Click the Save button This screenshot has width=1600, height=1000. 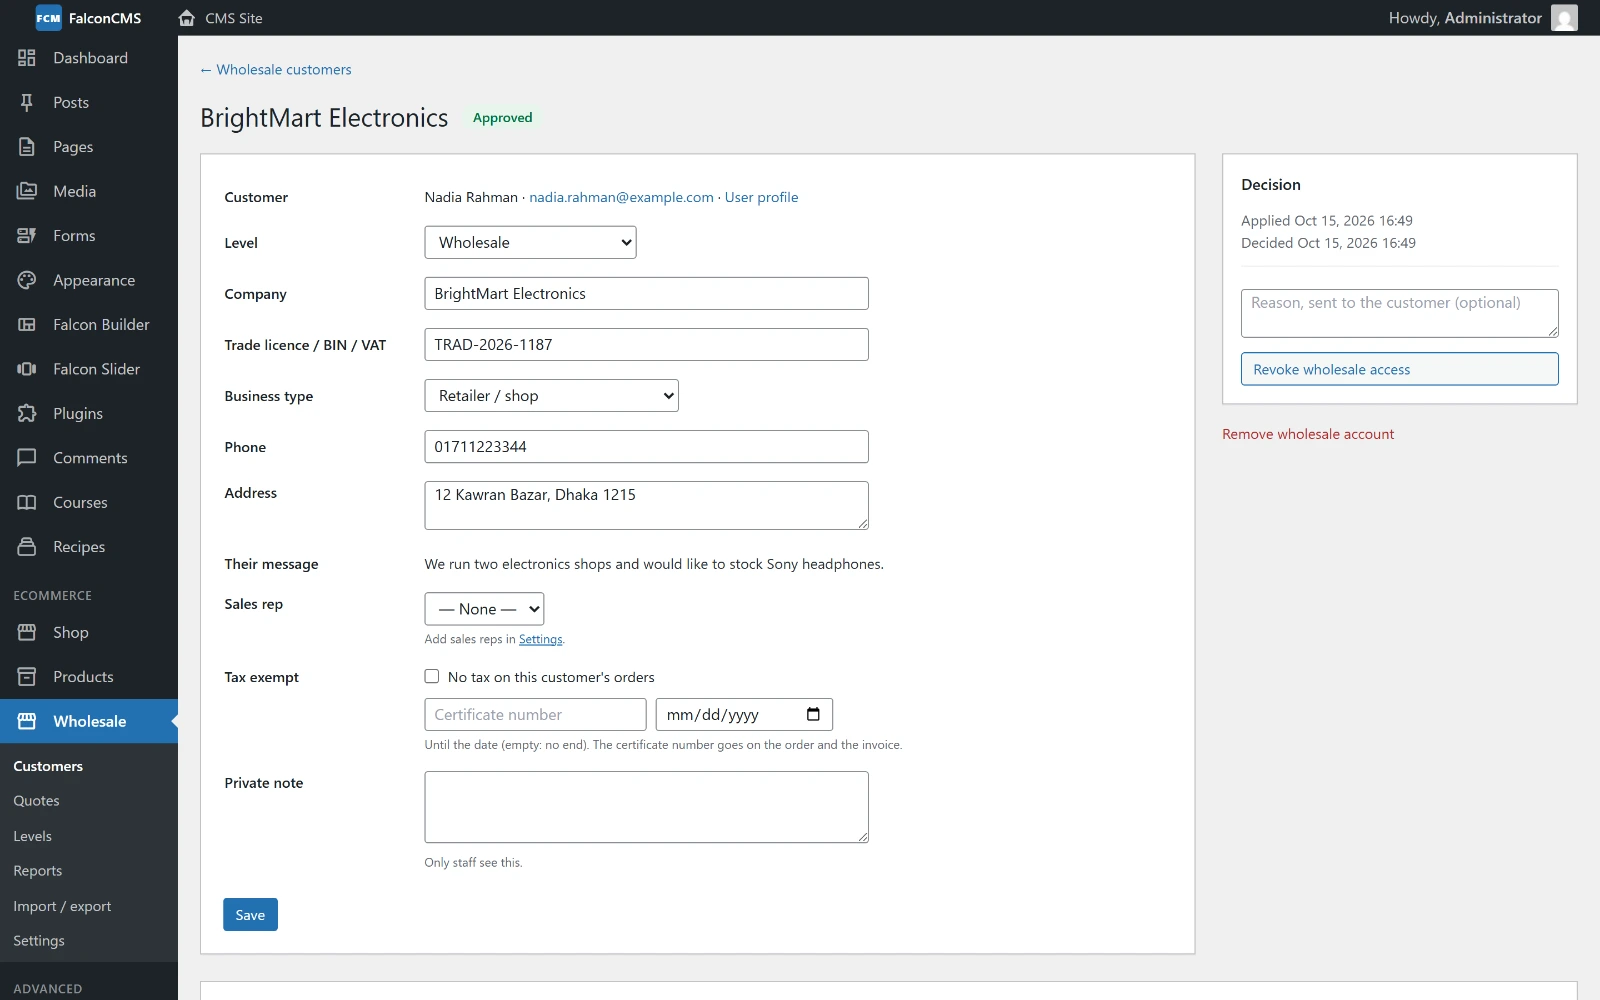[x=250, y=915]
